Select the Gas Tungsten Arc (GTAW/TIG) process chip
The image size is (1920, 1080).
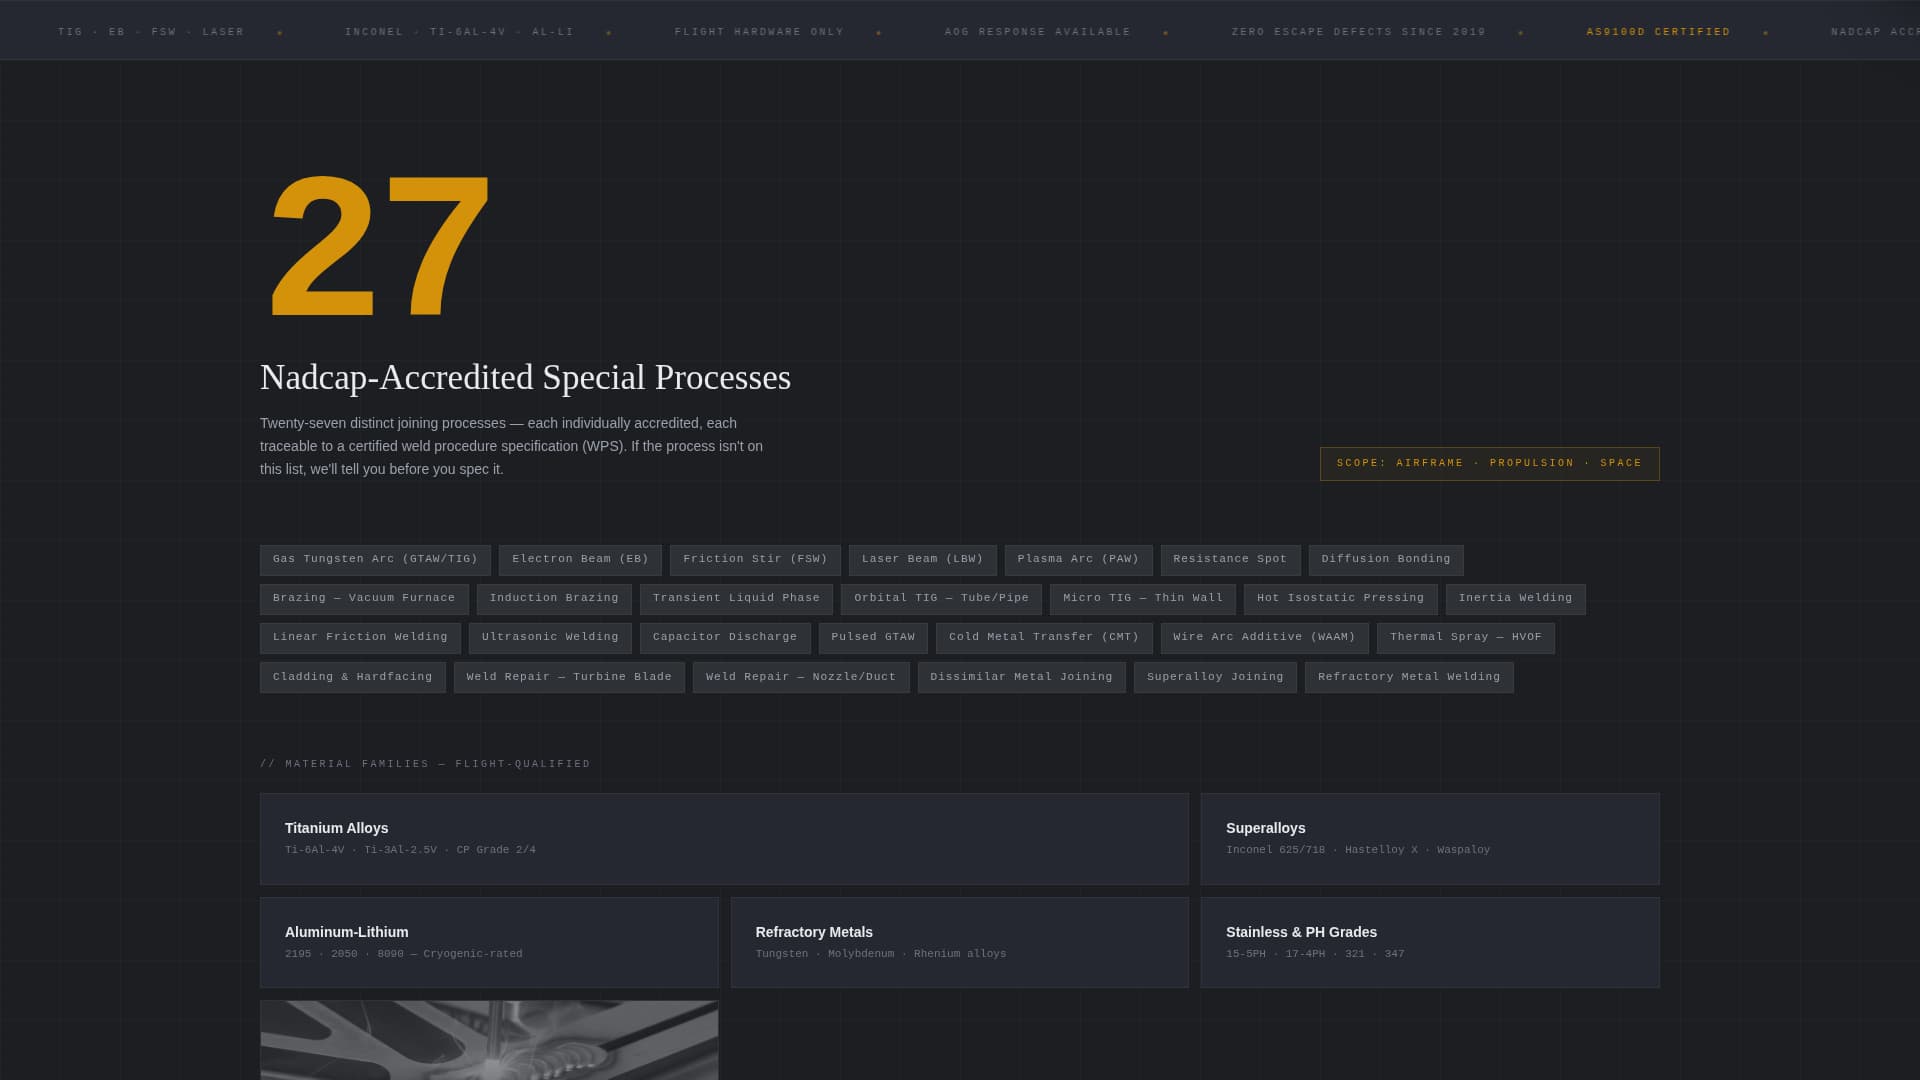coord(375,559)
